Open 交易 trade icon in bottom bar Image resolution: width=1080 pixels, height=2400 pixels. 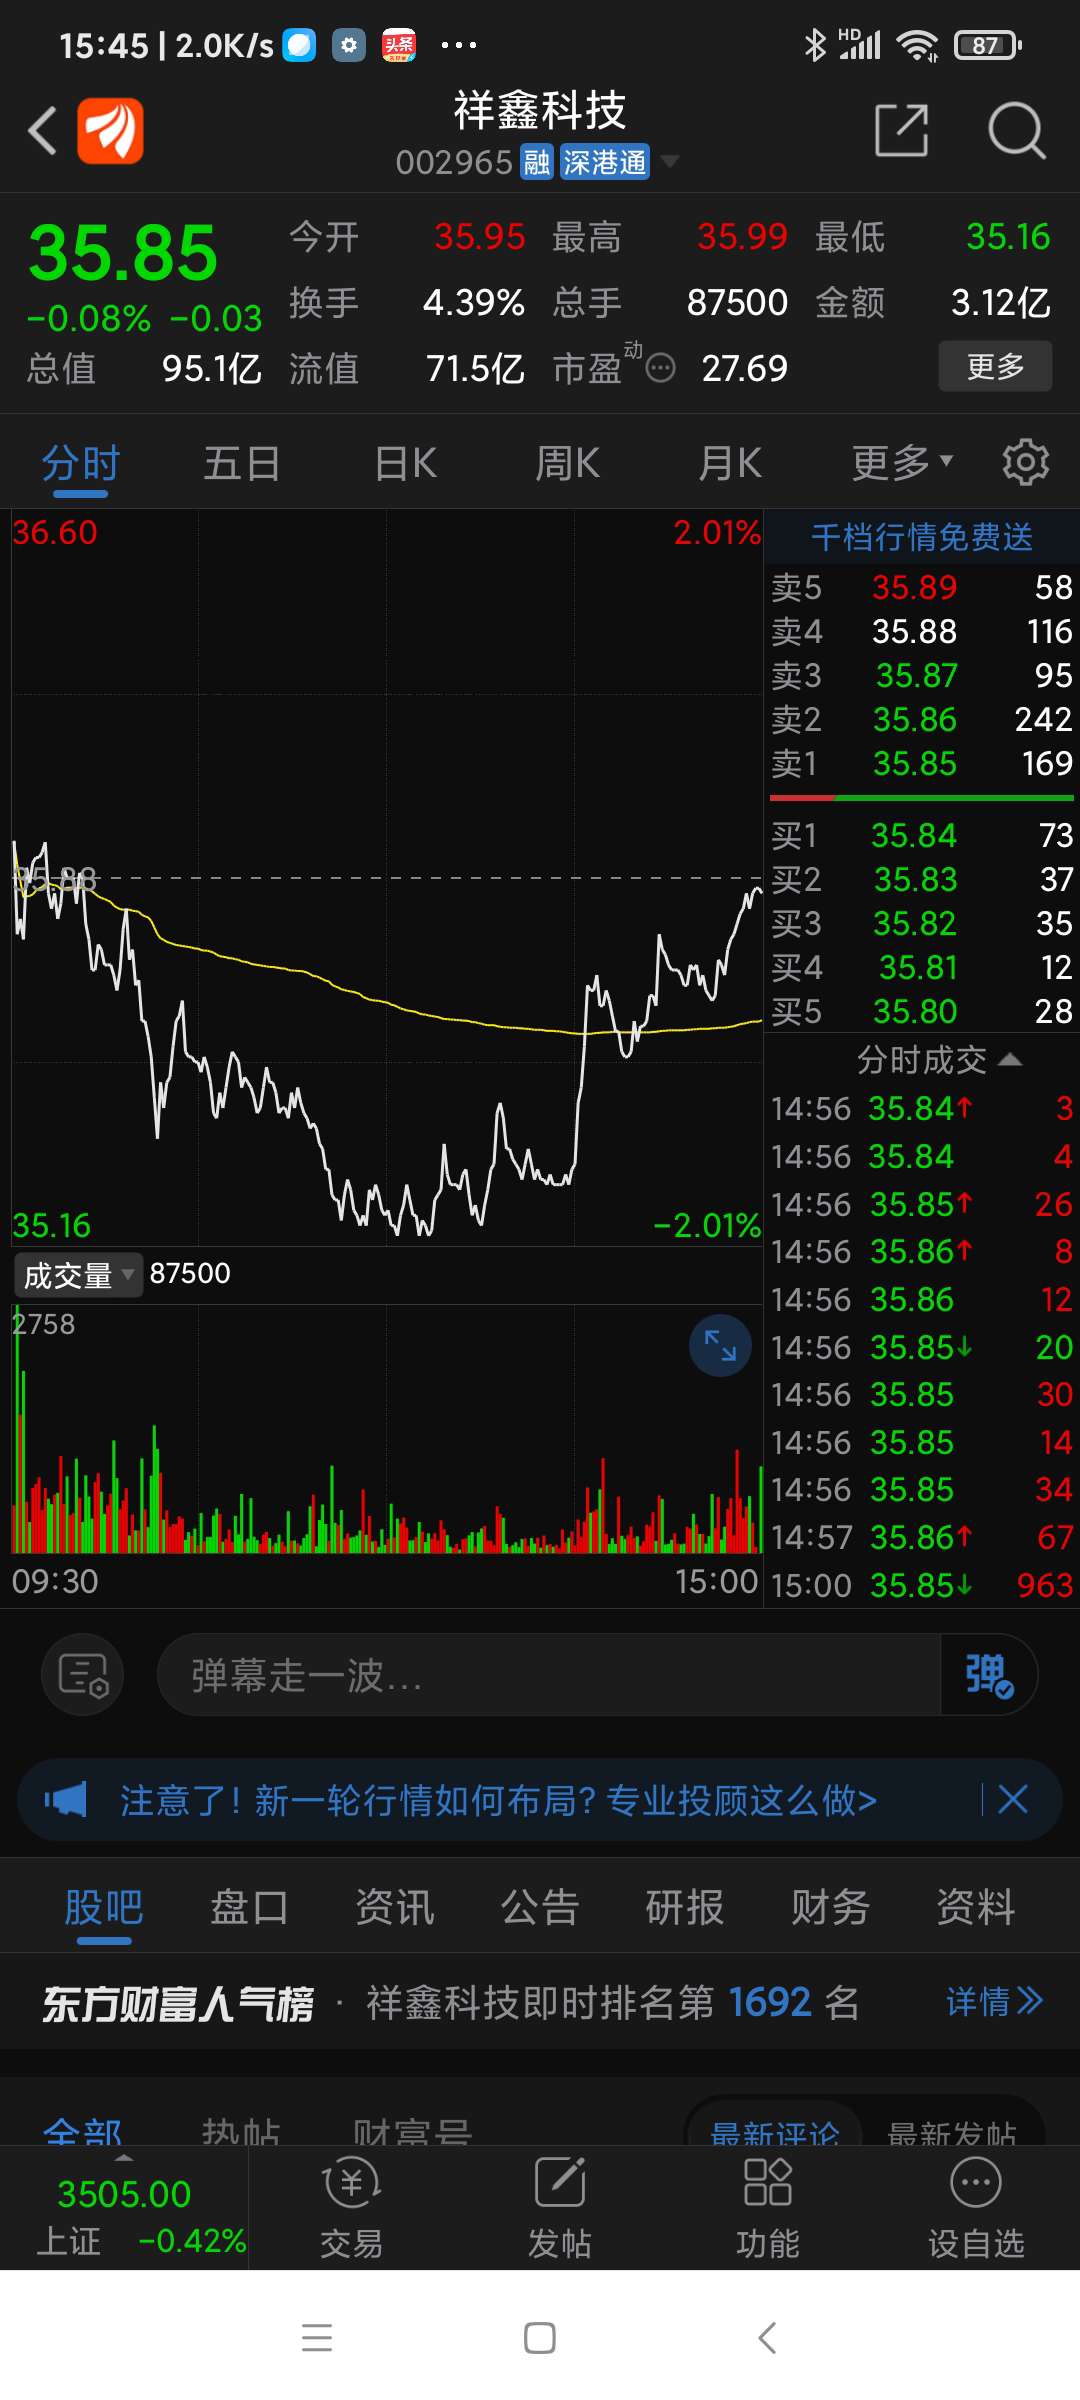click(x=352, y=2209)
